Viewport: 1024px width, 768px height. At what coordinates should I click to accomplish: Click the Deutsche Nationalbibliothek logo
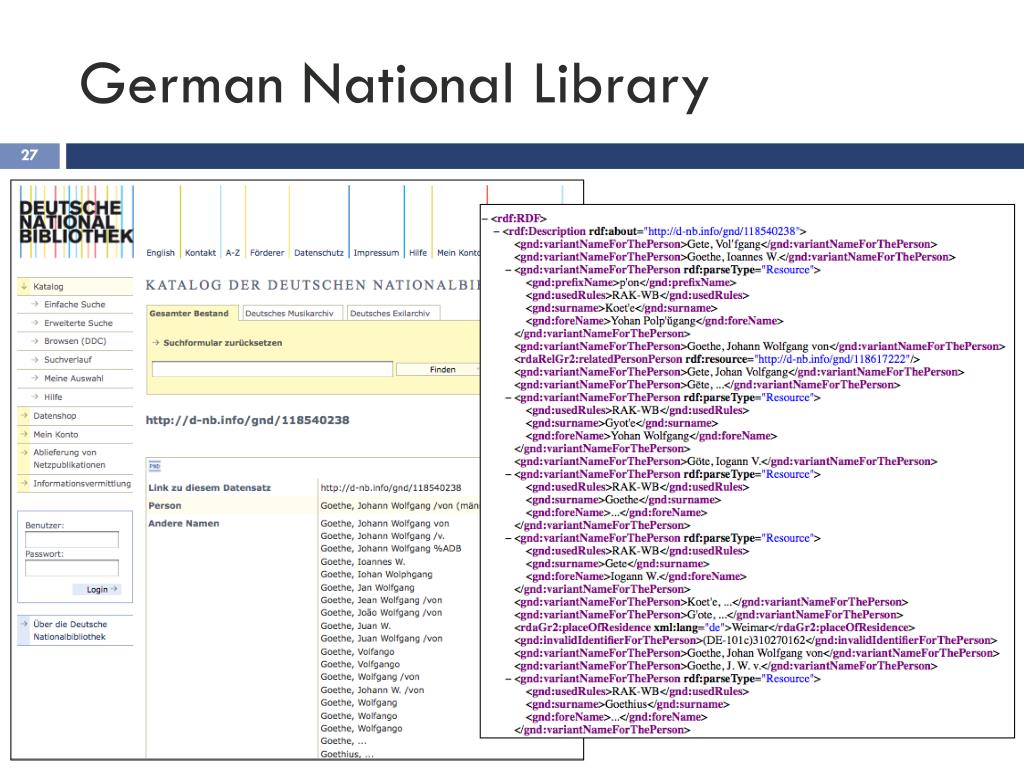76,222
